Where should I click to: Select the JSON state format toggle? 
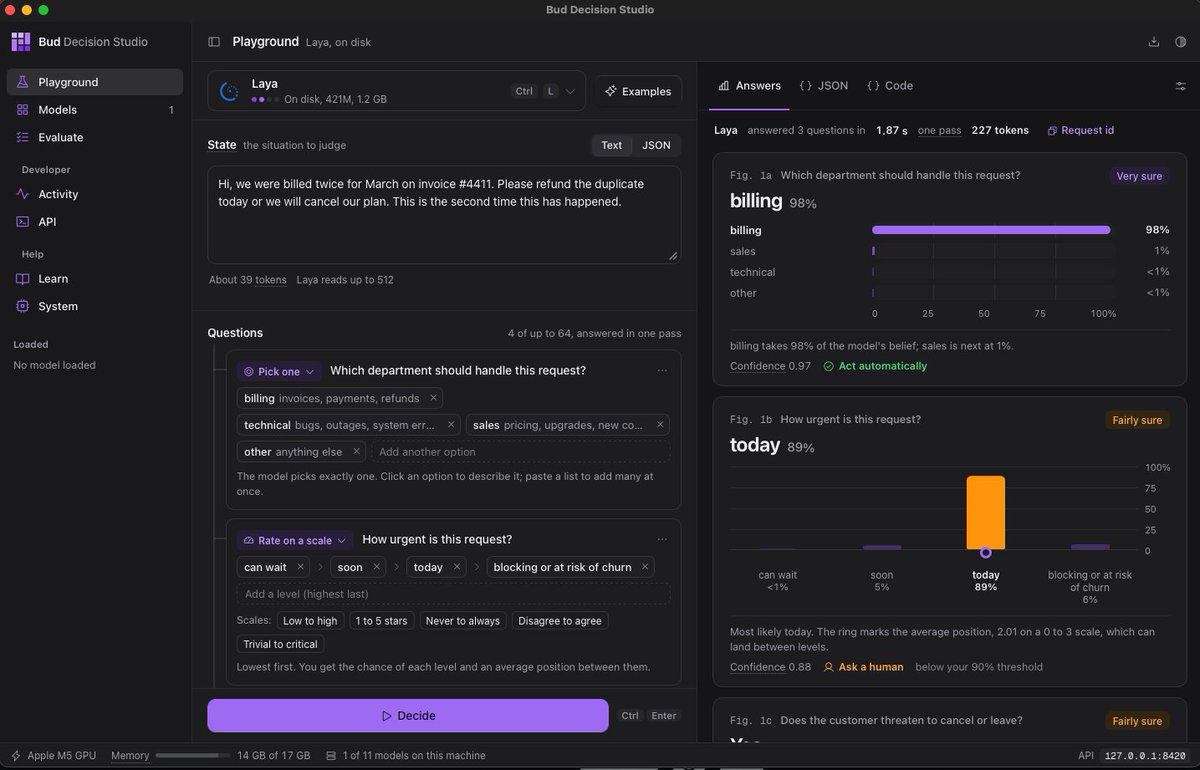tap(656, 145)
